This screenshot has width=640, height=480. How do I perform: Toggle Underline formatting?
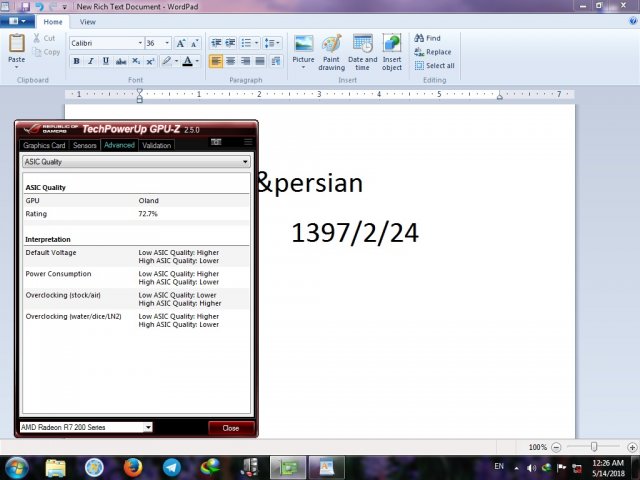coord(105,61)
